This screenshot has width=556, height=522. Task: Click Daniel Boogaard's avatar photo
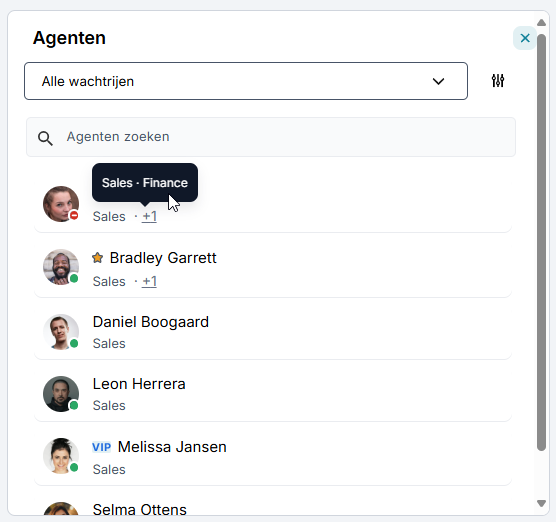coord(61,332)
